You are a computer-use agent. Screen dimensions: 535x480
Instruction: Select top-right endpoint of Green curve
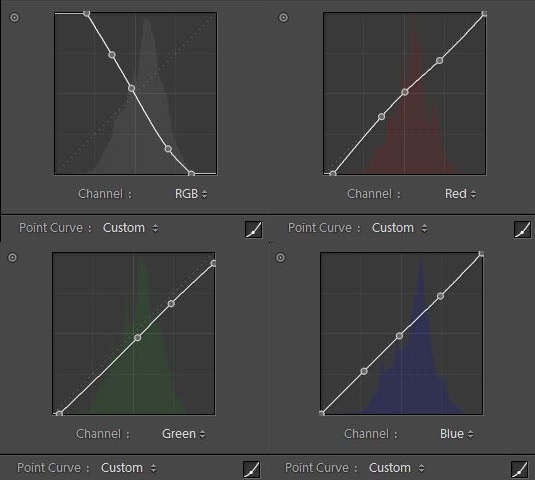pos(214,263)
